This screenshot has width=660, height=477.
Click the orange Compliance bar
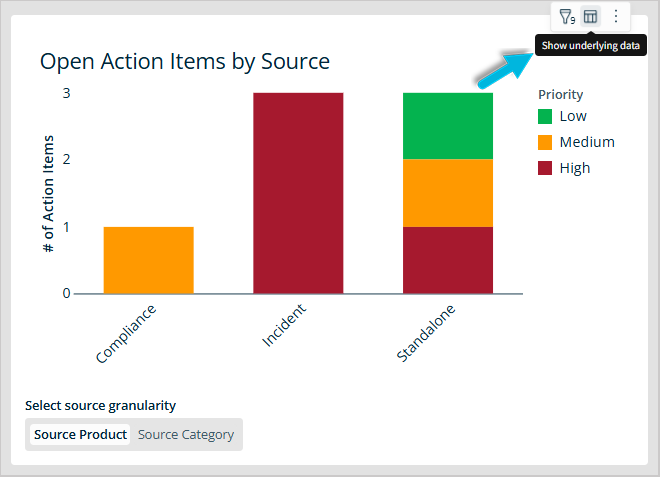point(148,260)
